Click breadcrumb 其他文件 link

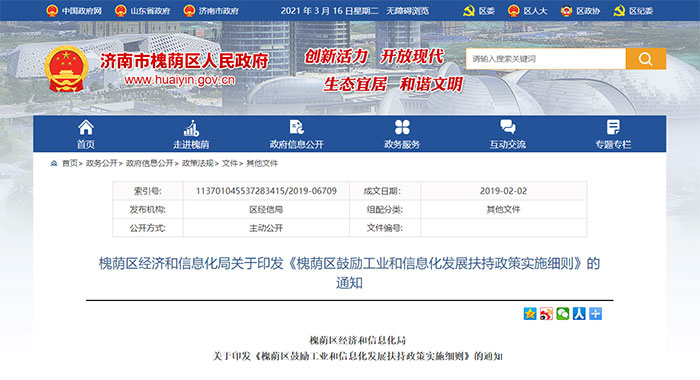(262, 163)
